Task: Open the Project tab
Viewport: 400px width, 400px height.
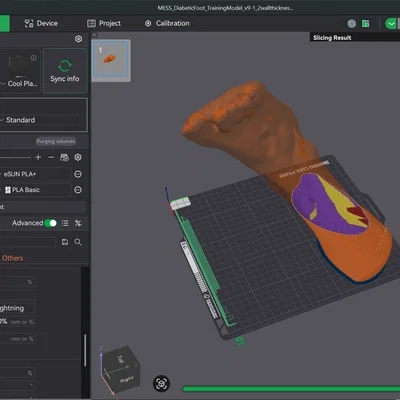Action: (104, 23)
